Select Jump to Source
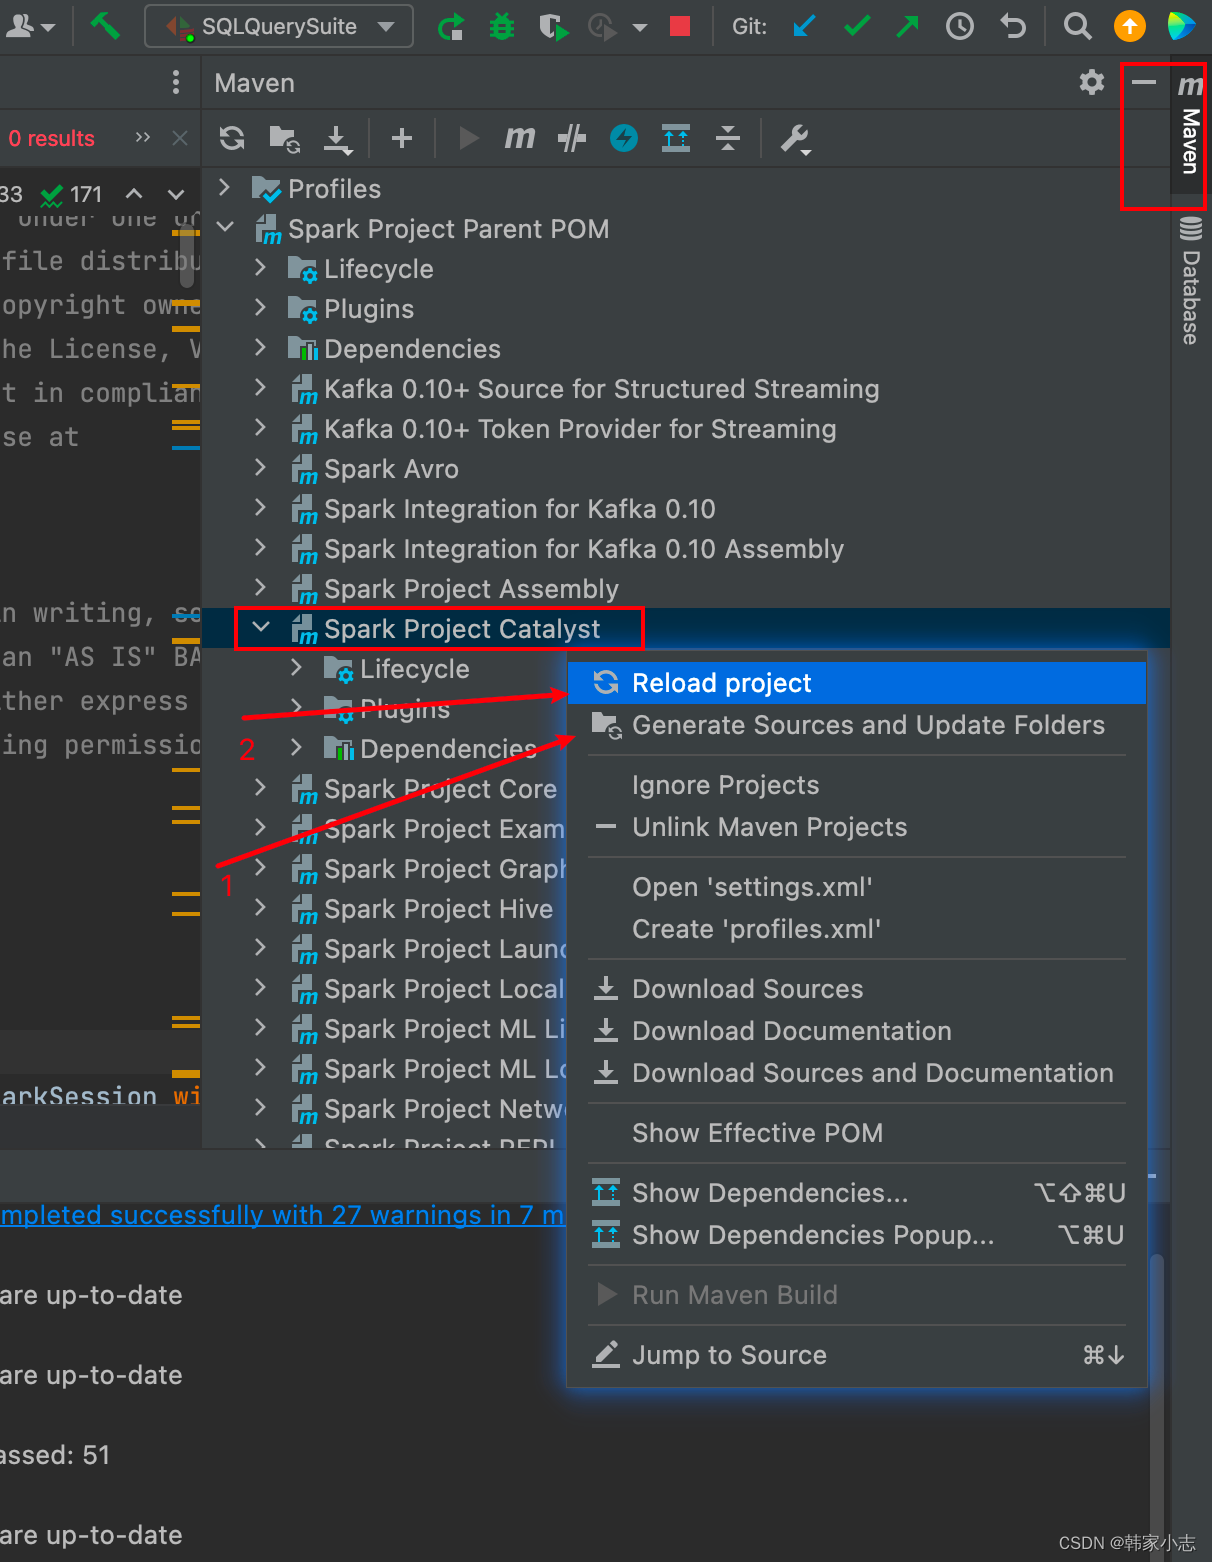Viewport: 1212px width, 1562px height. coord(857,1355)
